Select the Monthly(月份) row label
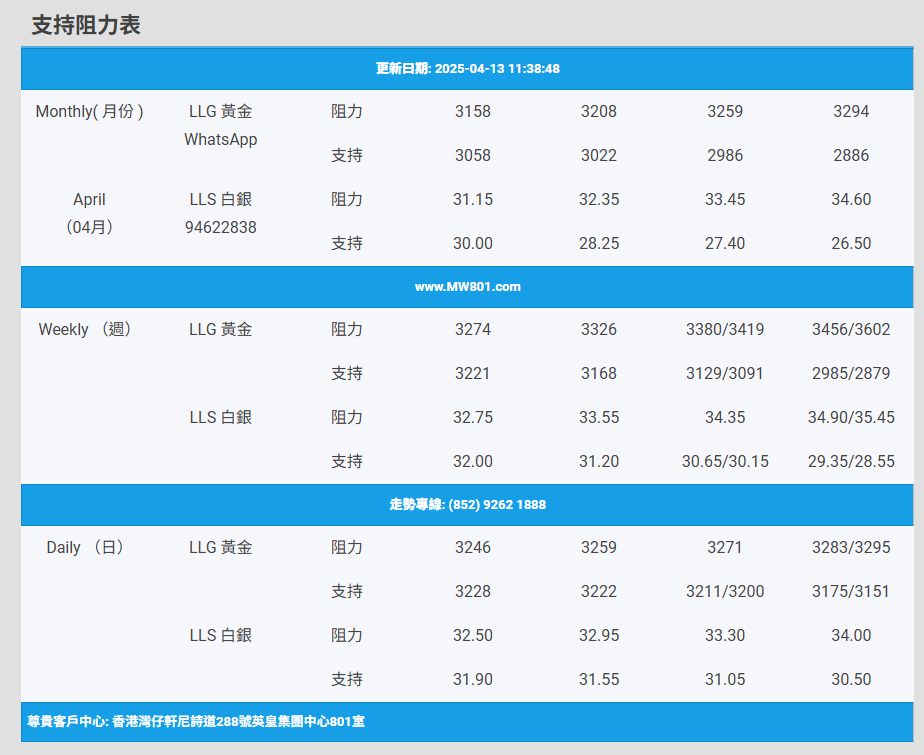The image size is (924, 755). tap(89, 112)
